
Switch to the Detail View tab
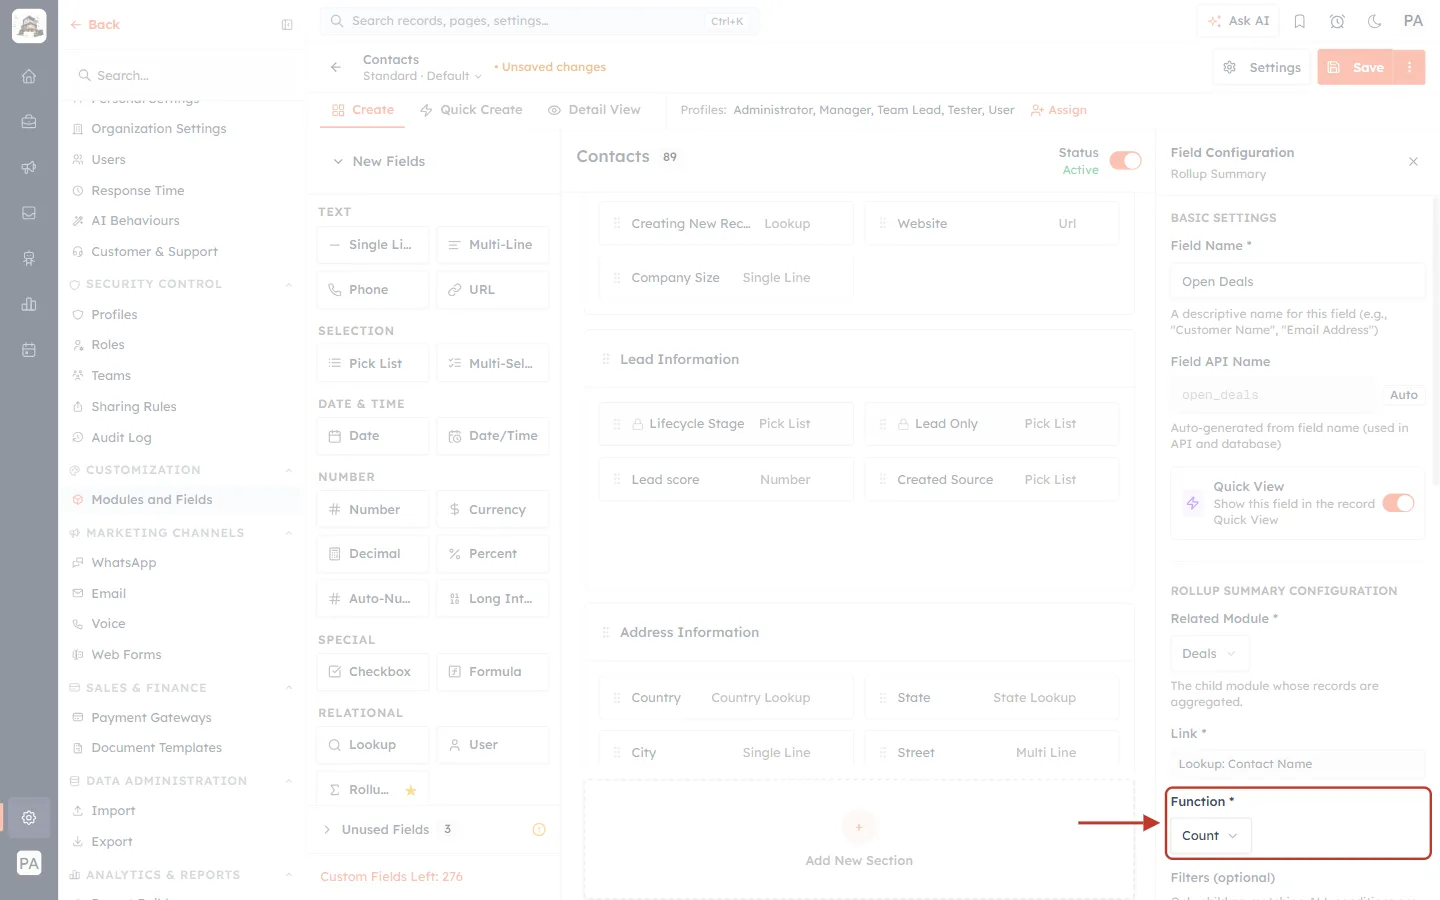tap(594, 110)
